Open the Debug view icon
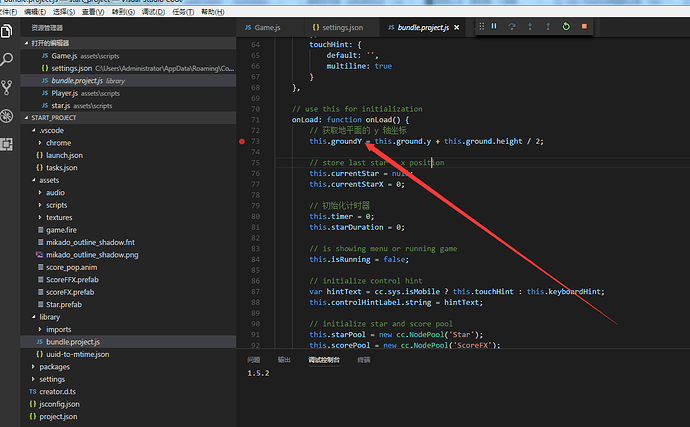Screen dimensions: 690x427 7,116
